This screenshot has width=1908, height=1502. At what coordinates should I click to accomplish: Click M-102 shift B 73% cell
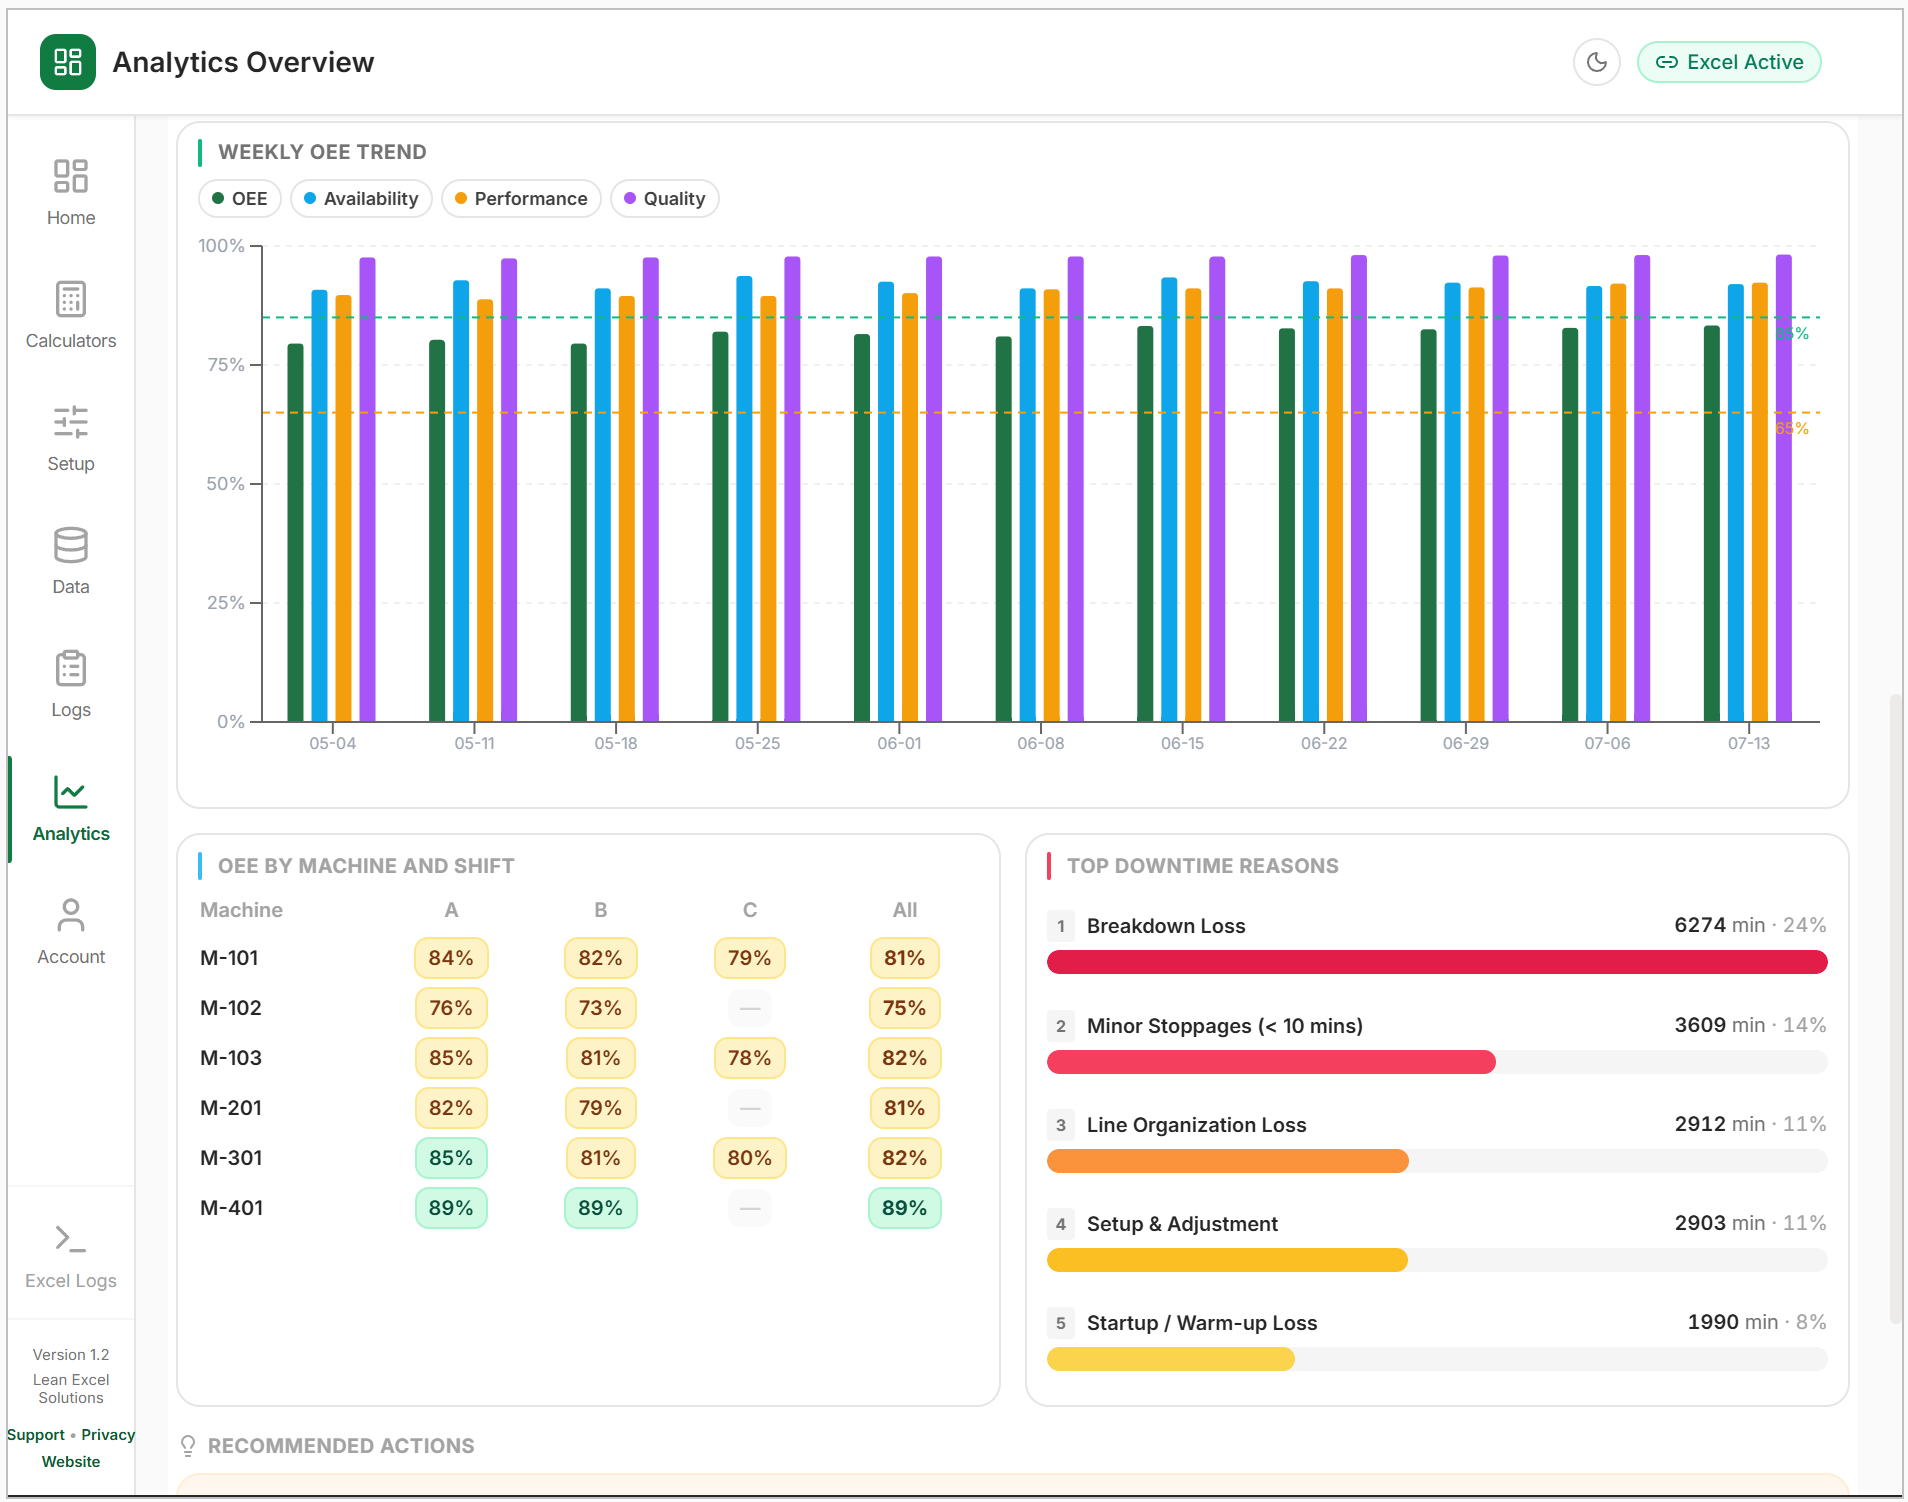click(600, 1008)
